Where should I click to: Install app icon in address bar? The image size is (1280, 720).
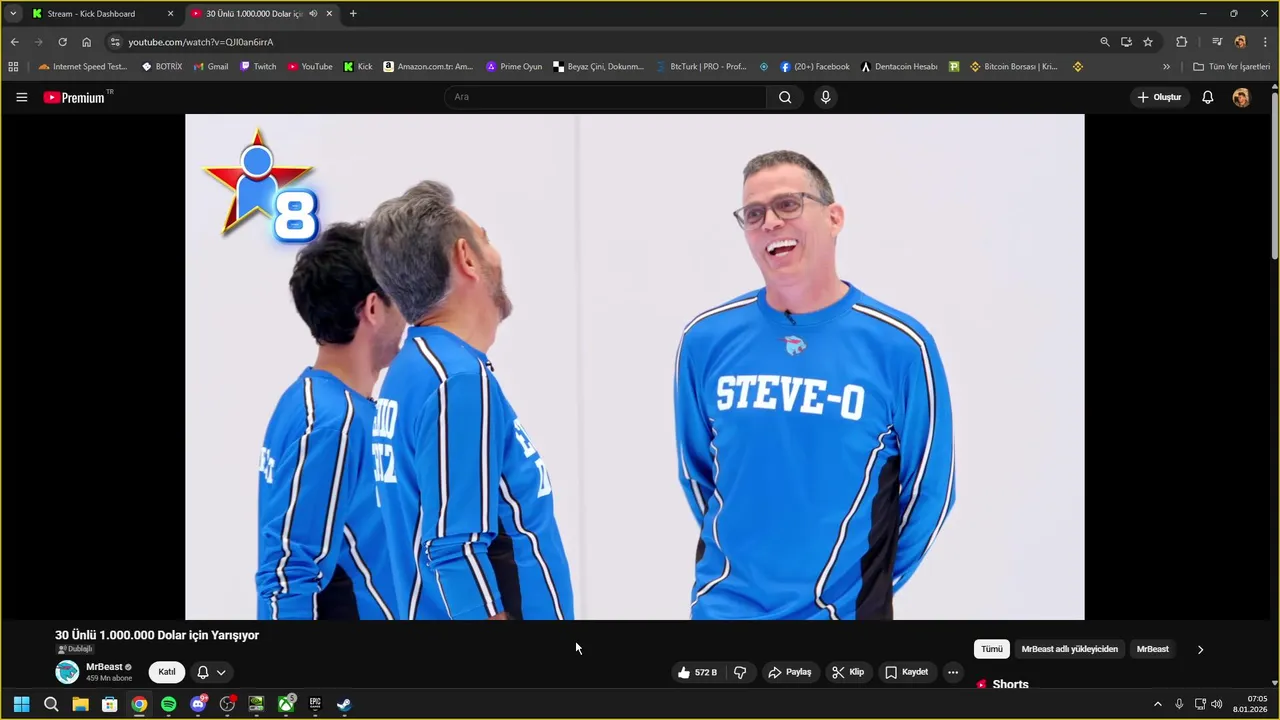pyautogui.click(x=1126, y=42)
